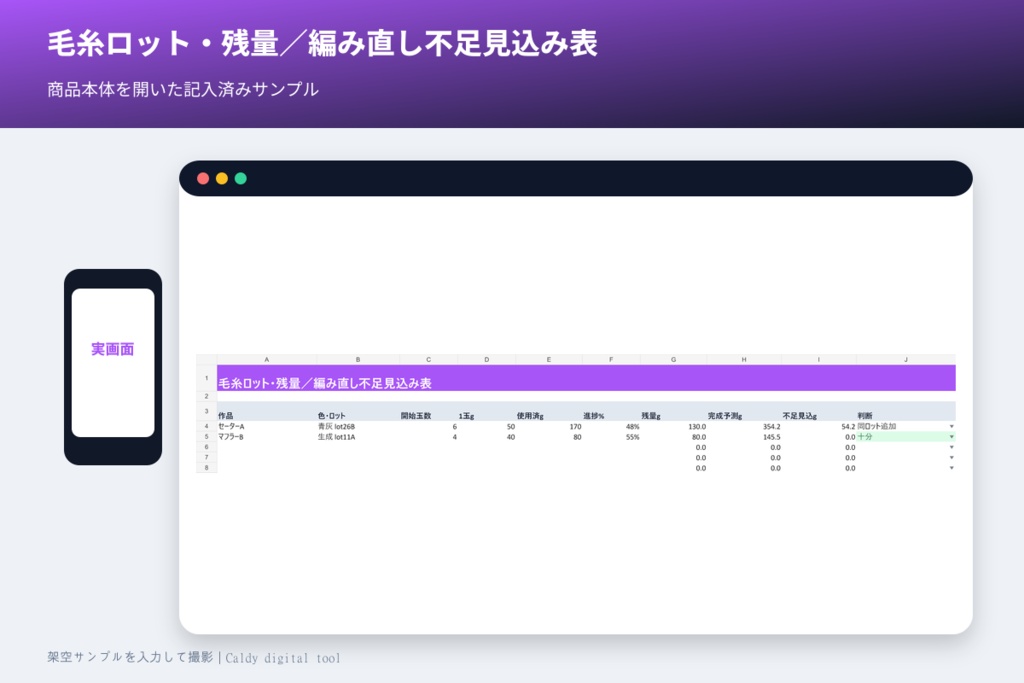This screenshot has height=683, width=1024.
Task: Click the 生成 lot11A cell
Action: pos(358,437)
